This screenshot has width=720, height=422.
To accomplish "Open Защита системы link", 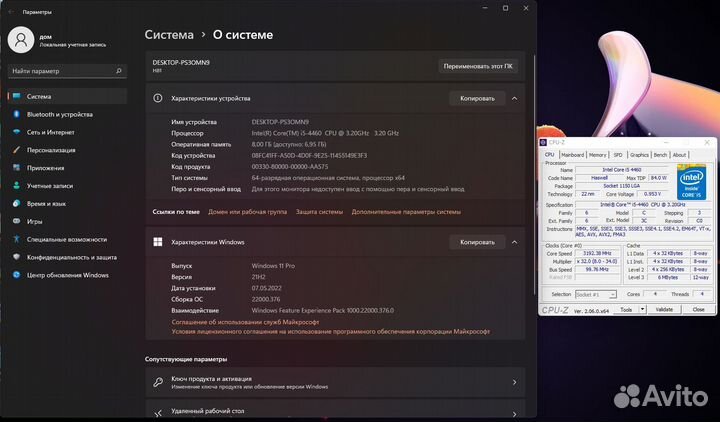I will pos(319,212).
